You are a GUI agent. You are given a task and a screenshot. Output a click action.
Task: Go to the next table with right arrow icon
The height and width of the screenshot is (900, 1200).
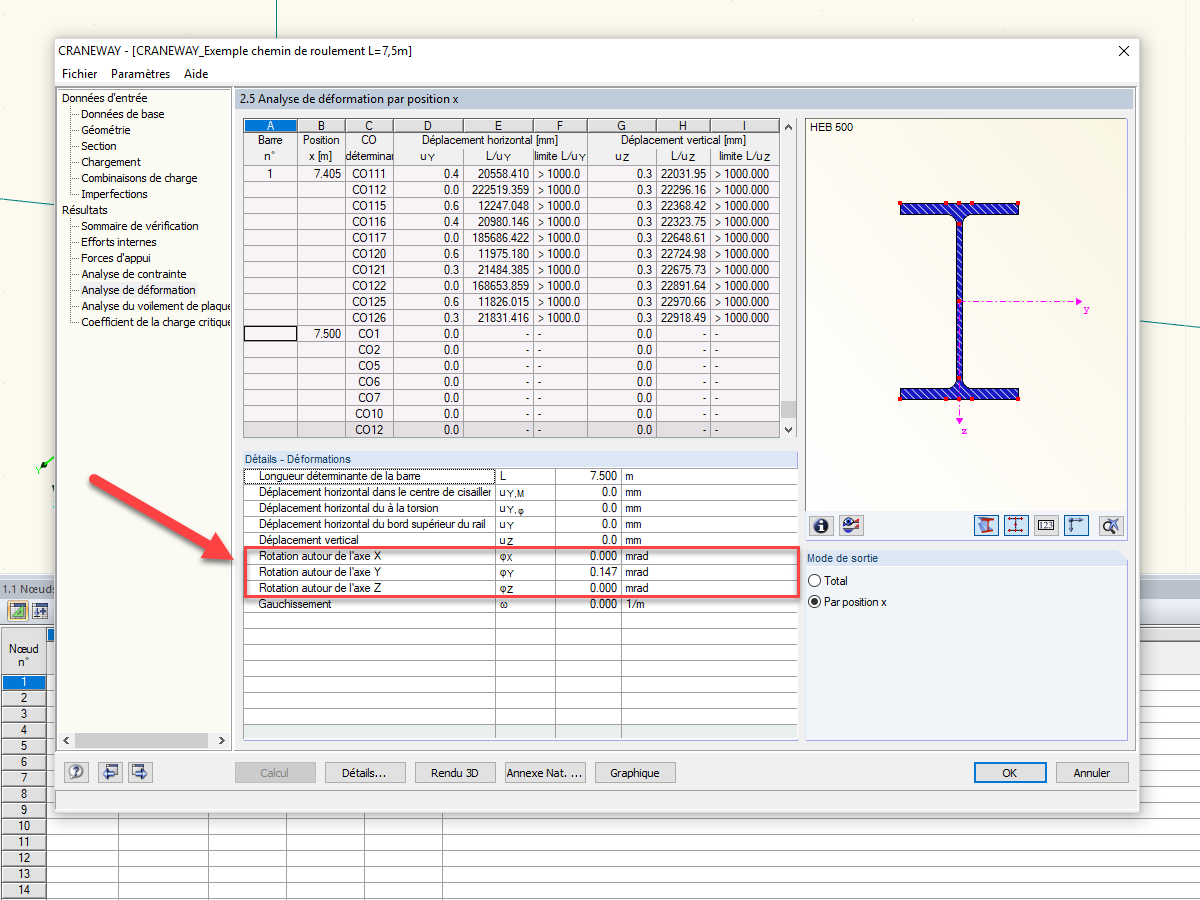click(x=141, y=772)
